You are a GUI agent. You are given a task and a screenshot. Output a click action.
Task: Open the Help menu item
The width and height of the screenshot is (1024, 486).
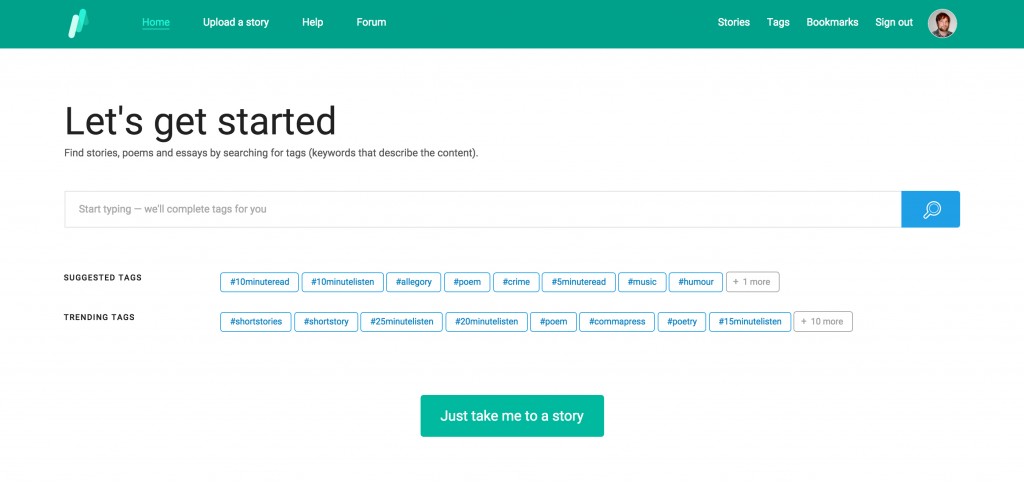(312, 22)
